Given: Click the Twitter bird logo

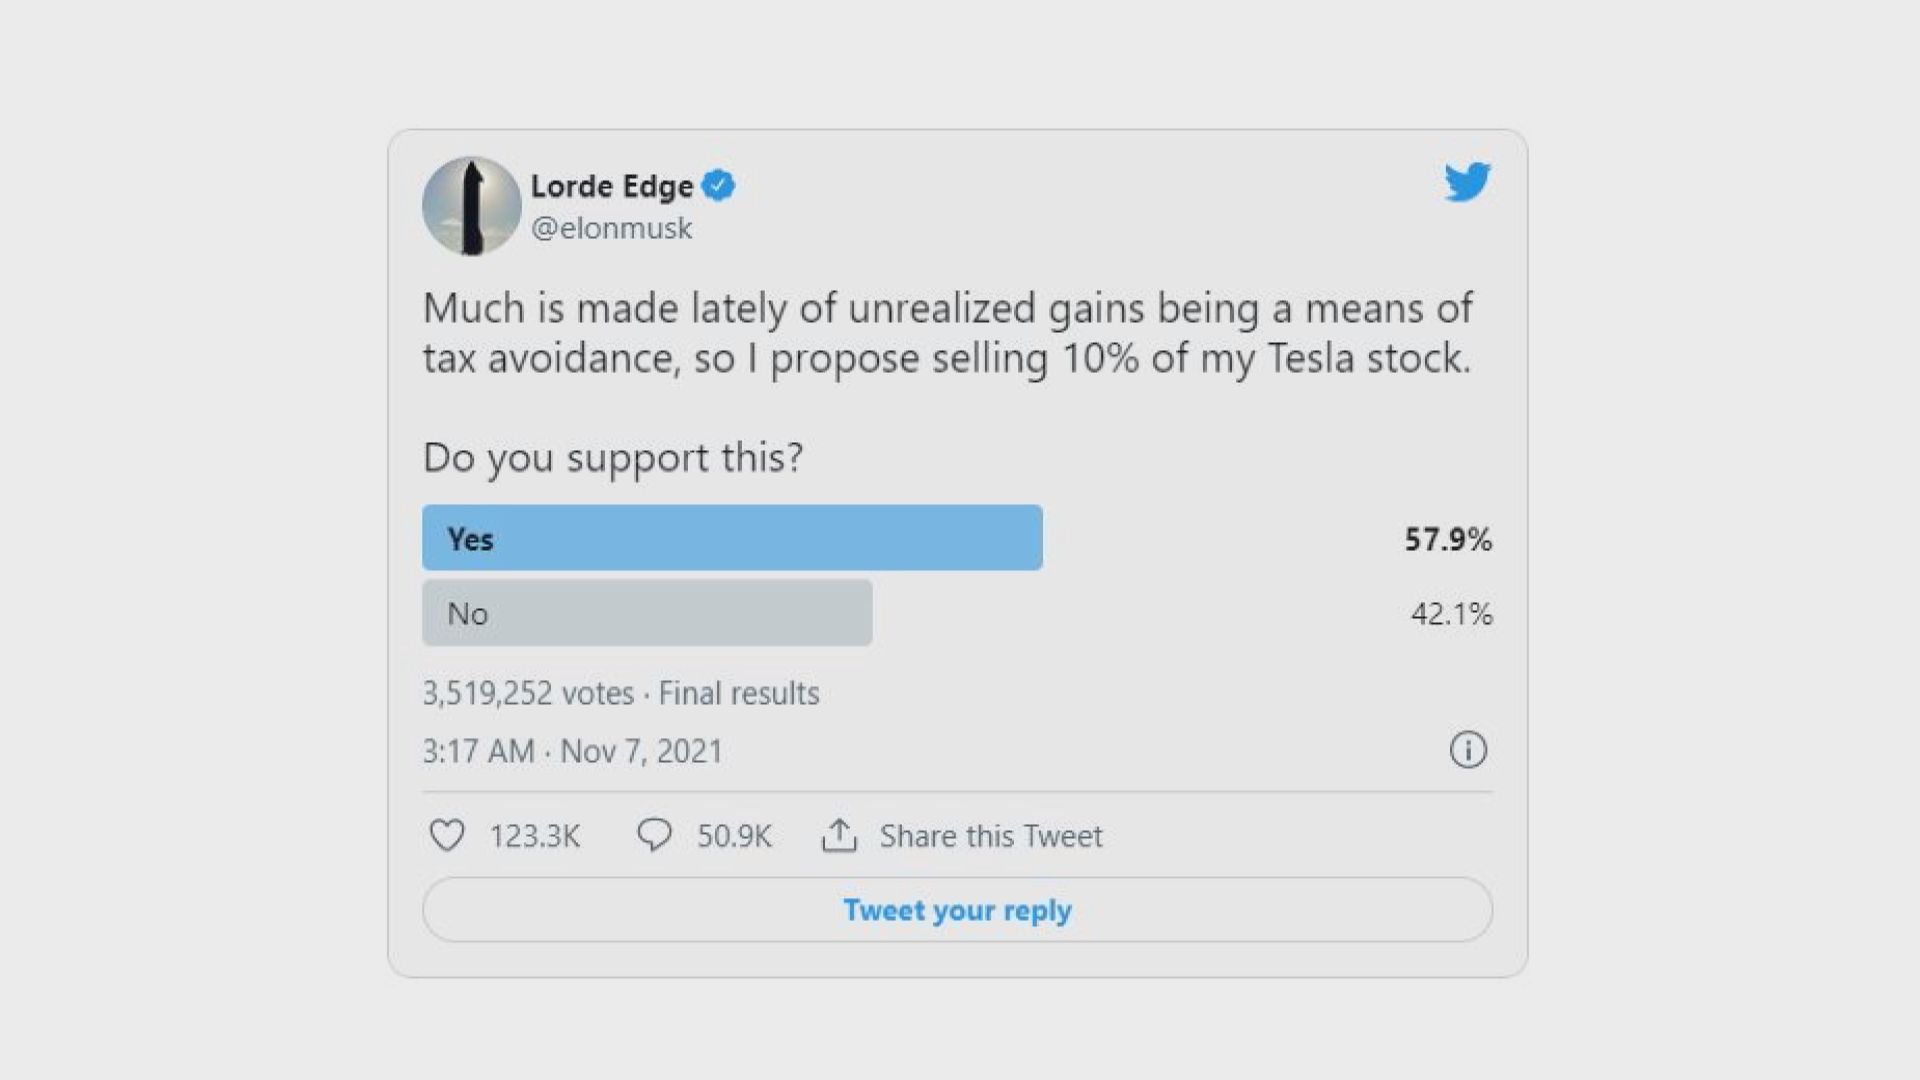Looking at the screenshot, I should coord(1467,182).
